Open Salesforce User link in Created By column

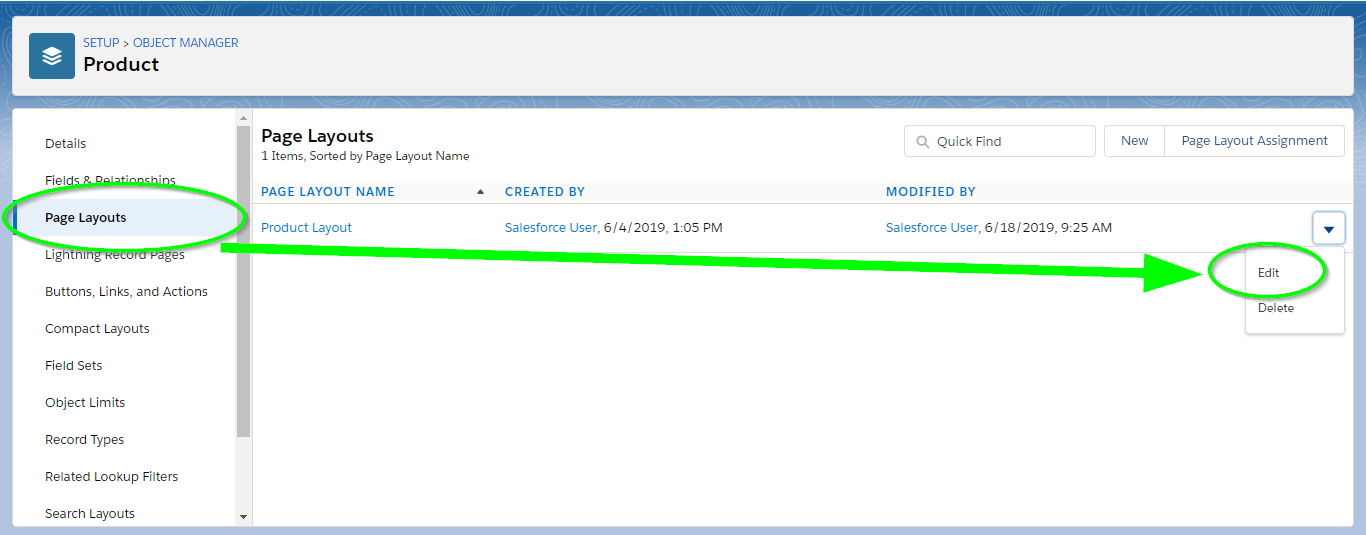[550, 228]
